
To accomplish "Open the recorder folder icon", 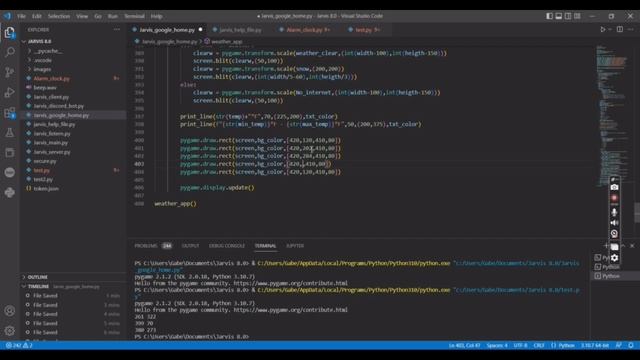I will click(x=614, y=247).
